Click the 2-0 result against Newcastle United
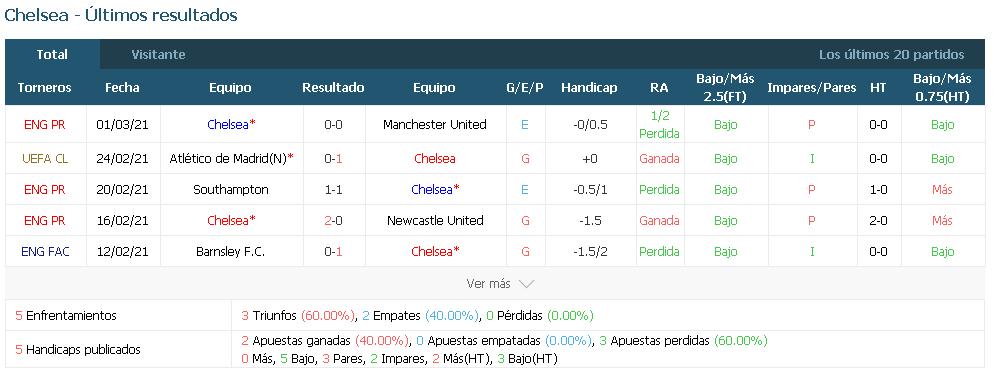The image size is (999, 376). (x=333, y=221)
